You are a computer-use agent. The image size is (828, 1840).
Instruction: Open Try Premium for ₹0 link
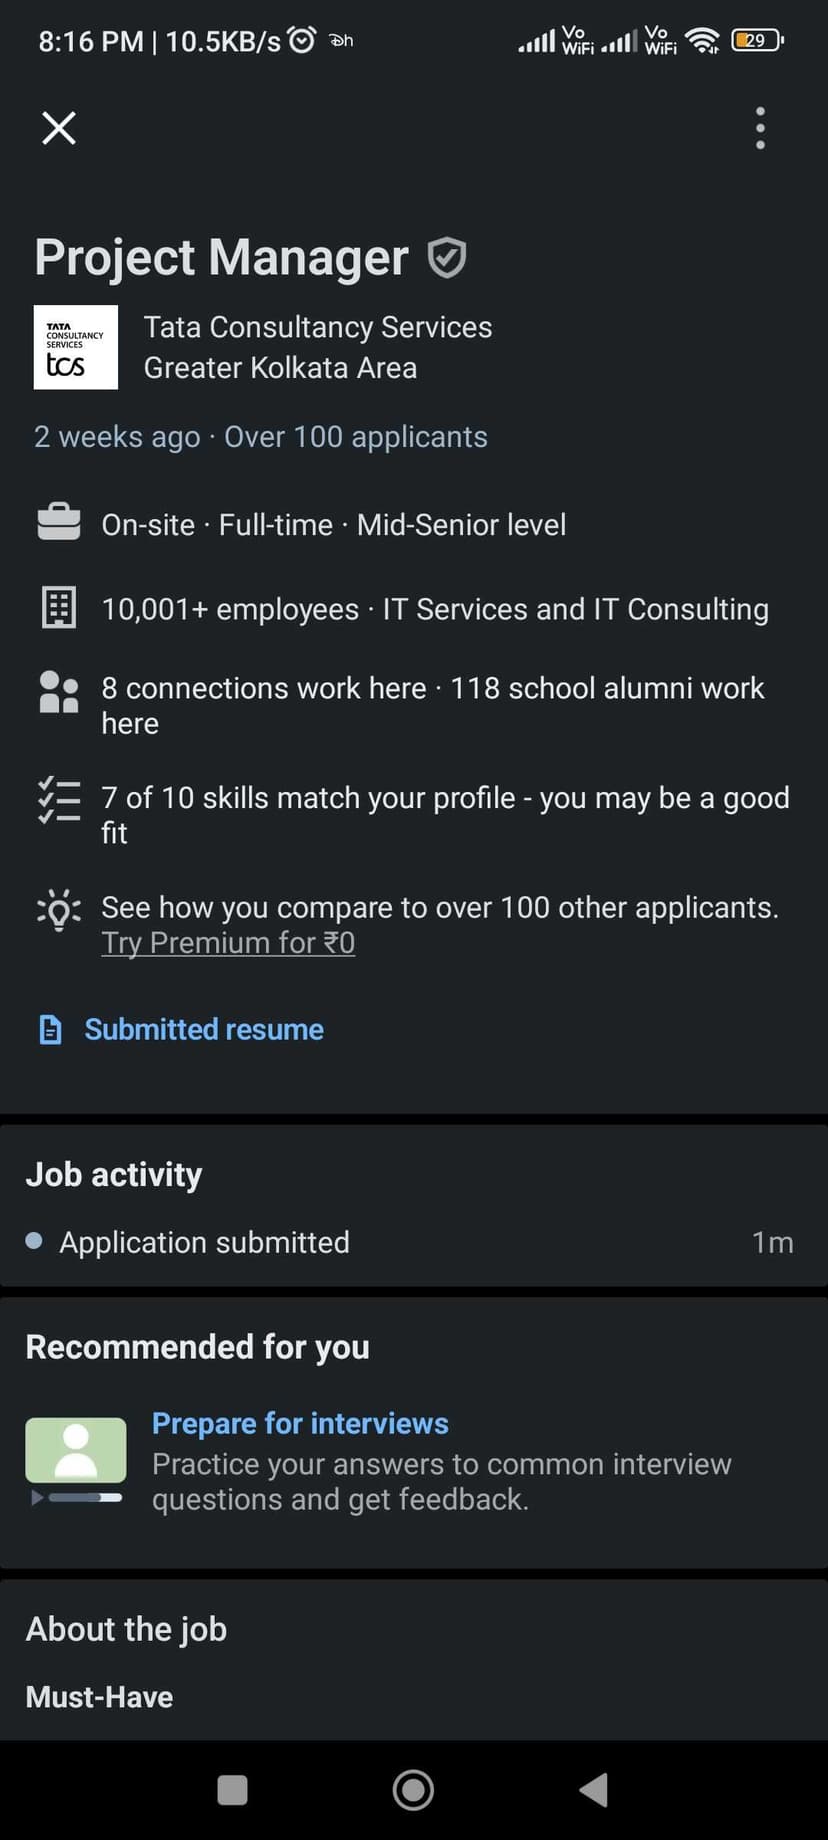point(228,943)
